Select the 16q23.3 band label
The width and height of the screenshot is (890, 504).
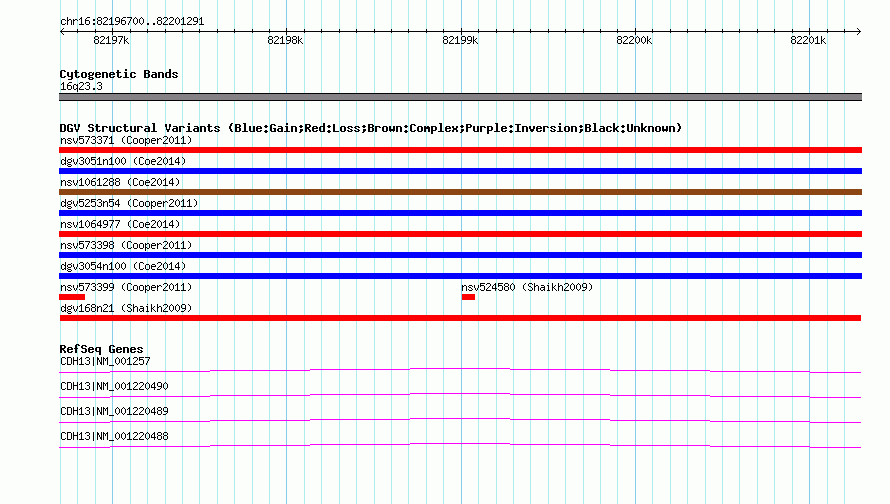(81, 86)
